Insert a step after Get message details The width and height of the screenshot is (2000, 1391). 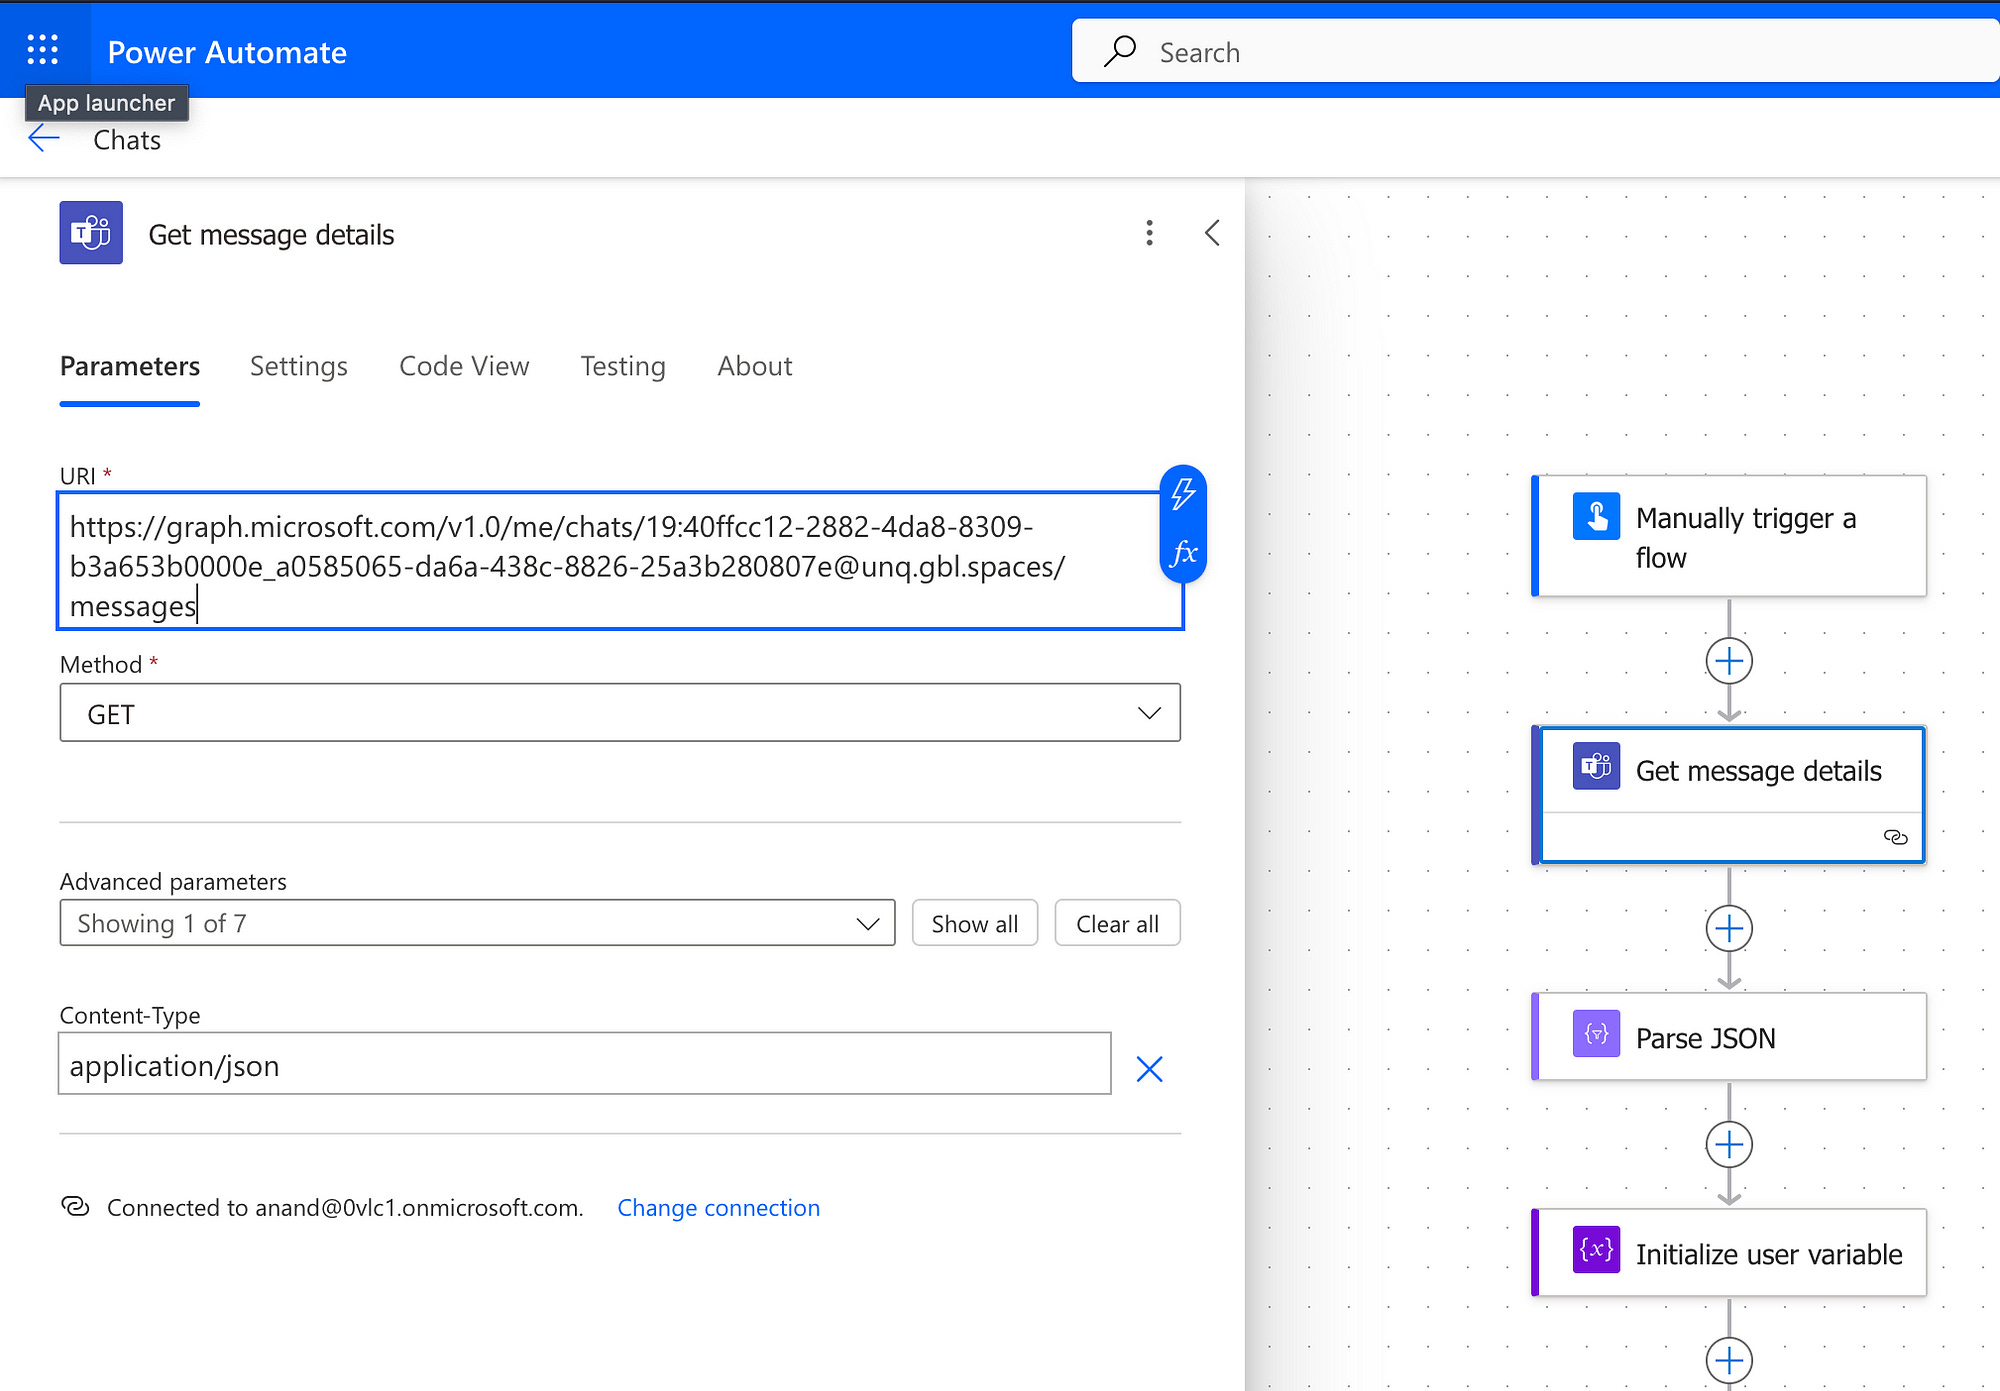1729,929
